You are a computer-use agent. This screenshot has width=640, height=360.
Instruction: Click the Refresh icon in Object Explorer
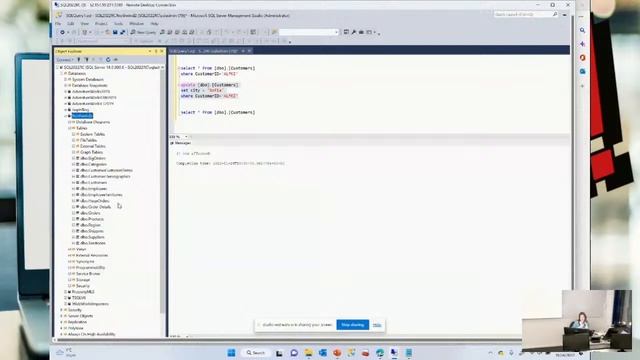108,60
